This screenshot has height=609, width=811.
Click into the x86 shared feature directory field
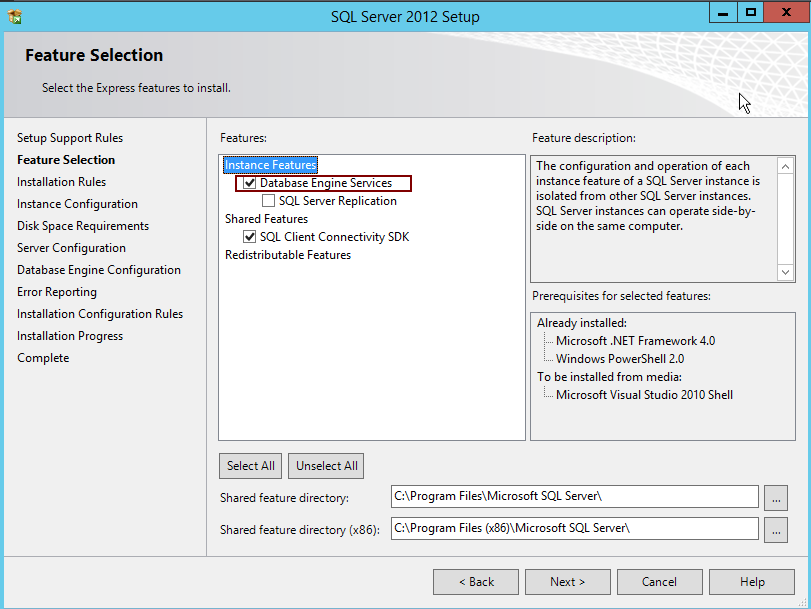click(x=574, y=528)
